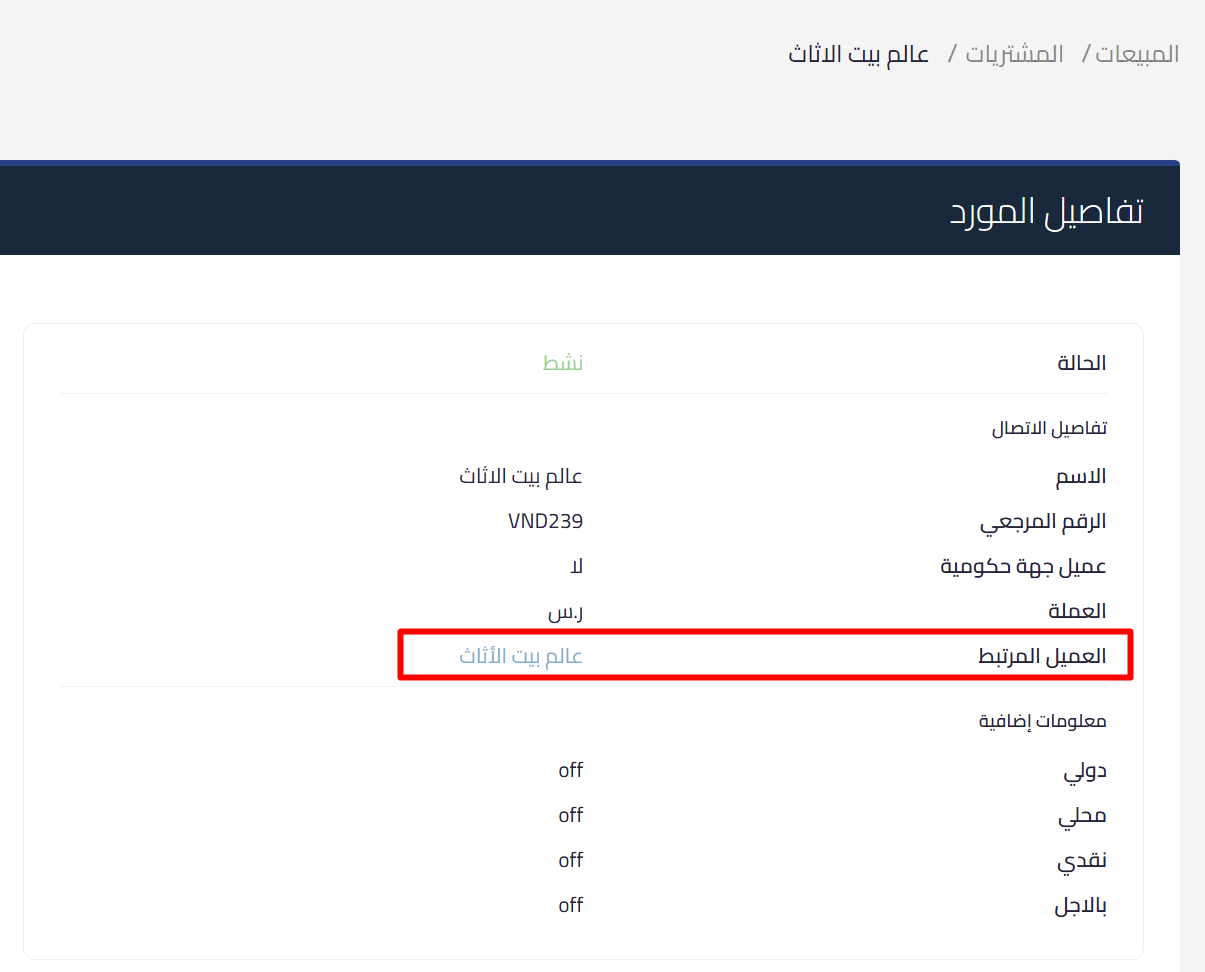This screenshot has width=1205, height=972.
Task: Click the العملة field label
Action: point(1075,611)
